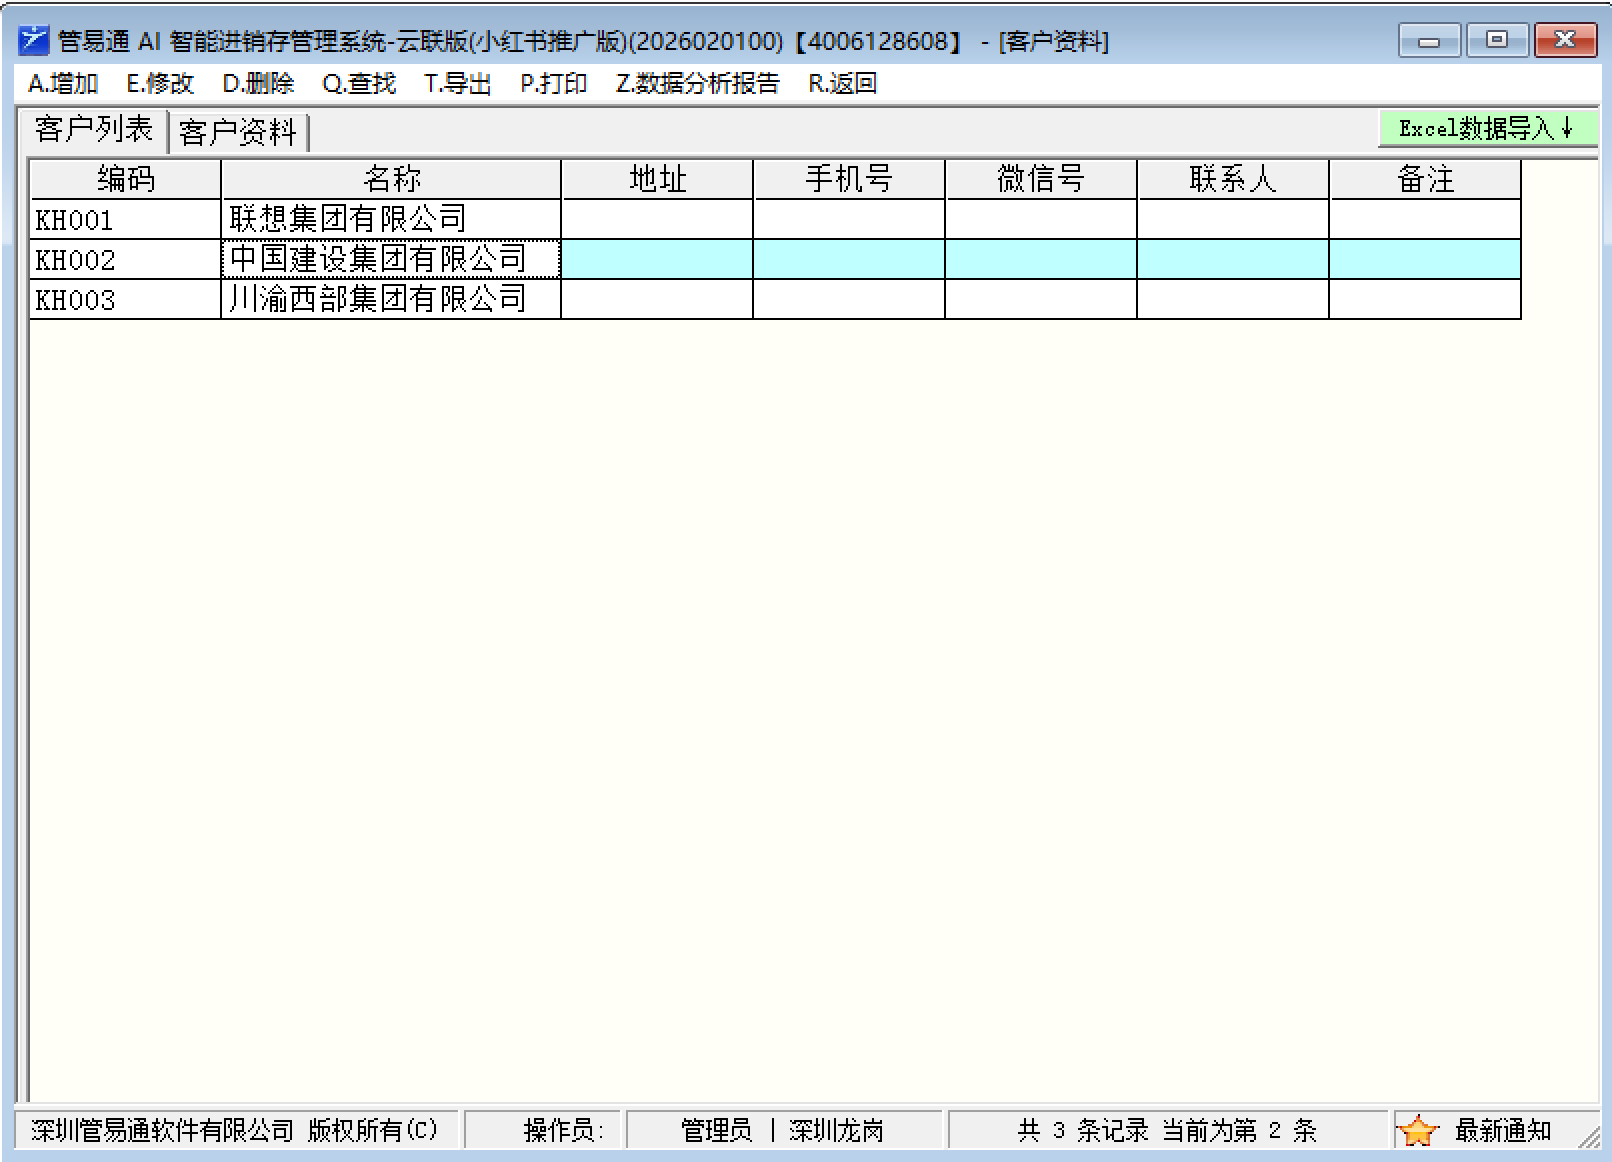Open Z.数据分析报告 report menu

pos(697,84)
